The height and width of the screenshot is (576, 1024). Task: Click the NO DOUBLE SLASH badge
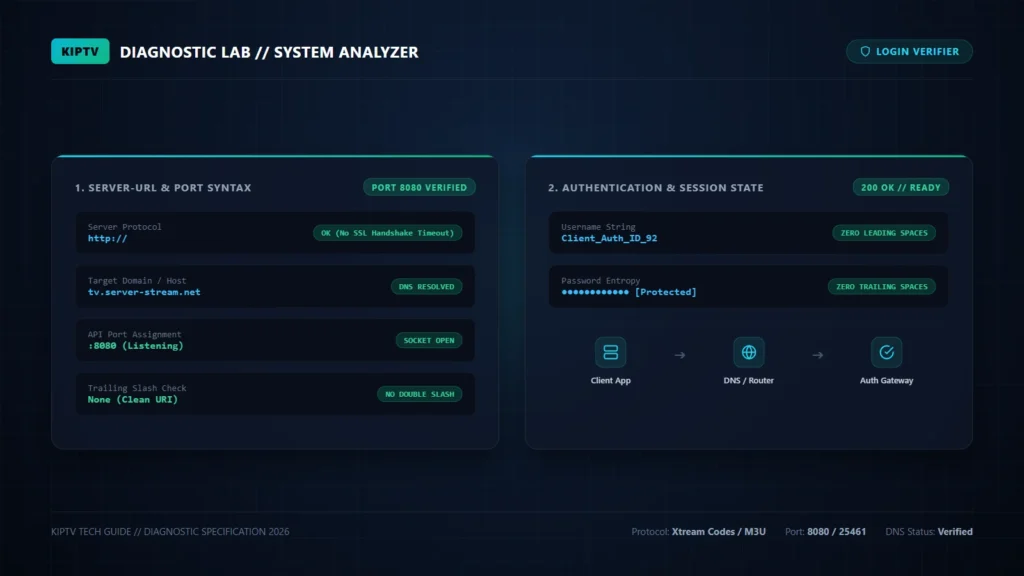pos(419,394)
